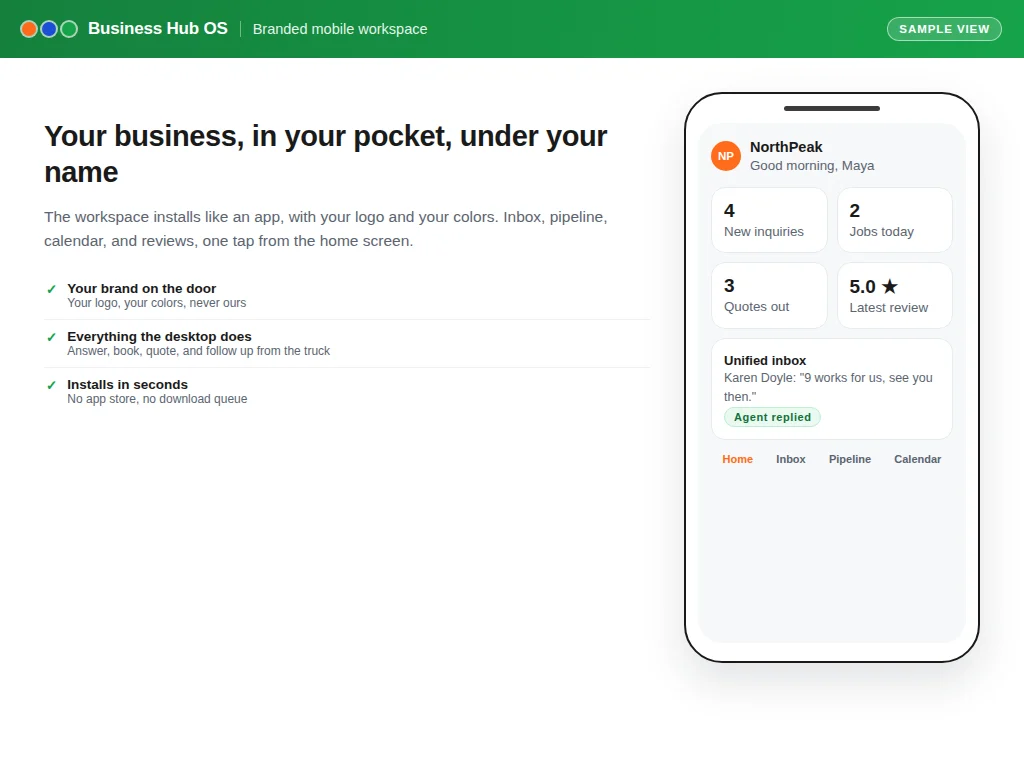Open the Quotes out card
The image size is (1024, 768).
[769, 295]
